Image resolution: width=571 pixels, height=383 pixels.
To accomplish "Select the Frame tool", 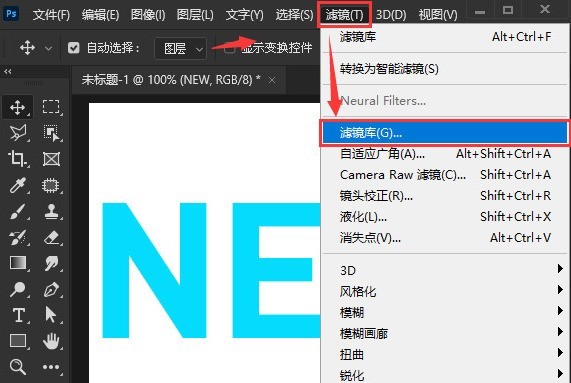I will click(51, 159).
